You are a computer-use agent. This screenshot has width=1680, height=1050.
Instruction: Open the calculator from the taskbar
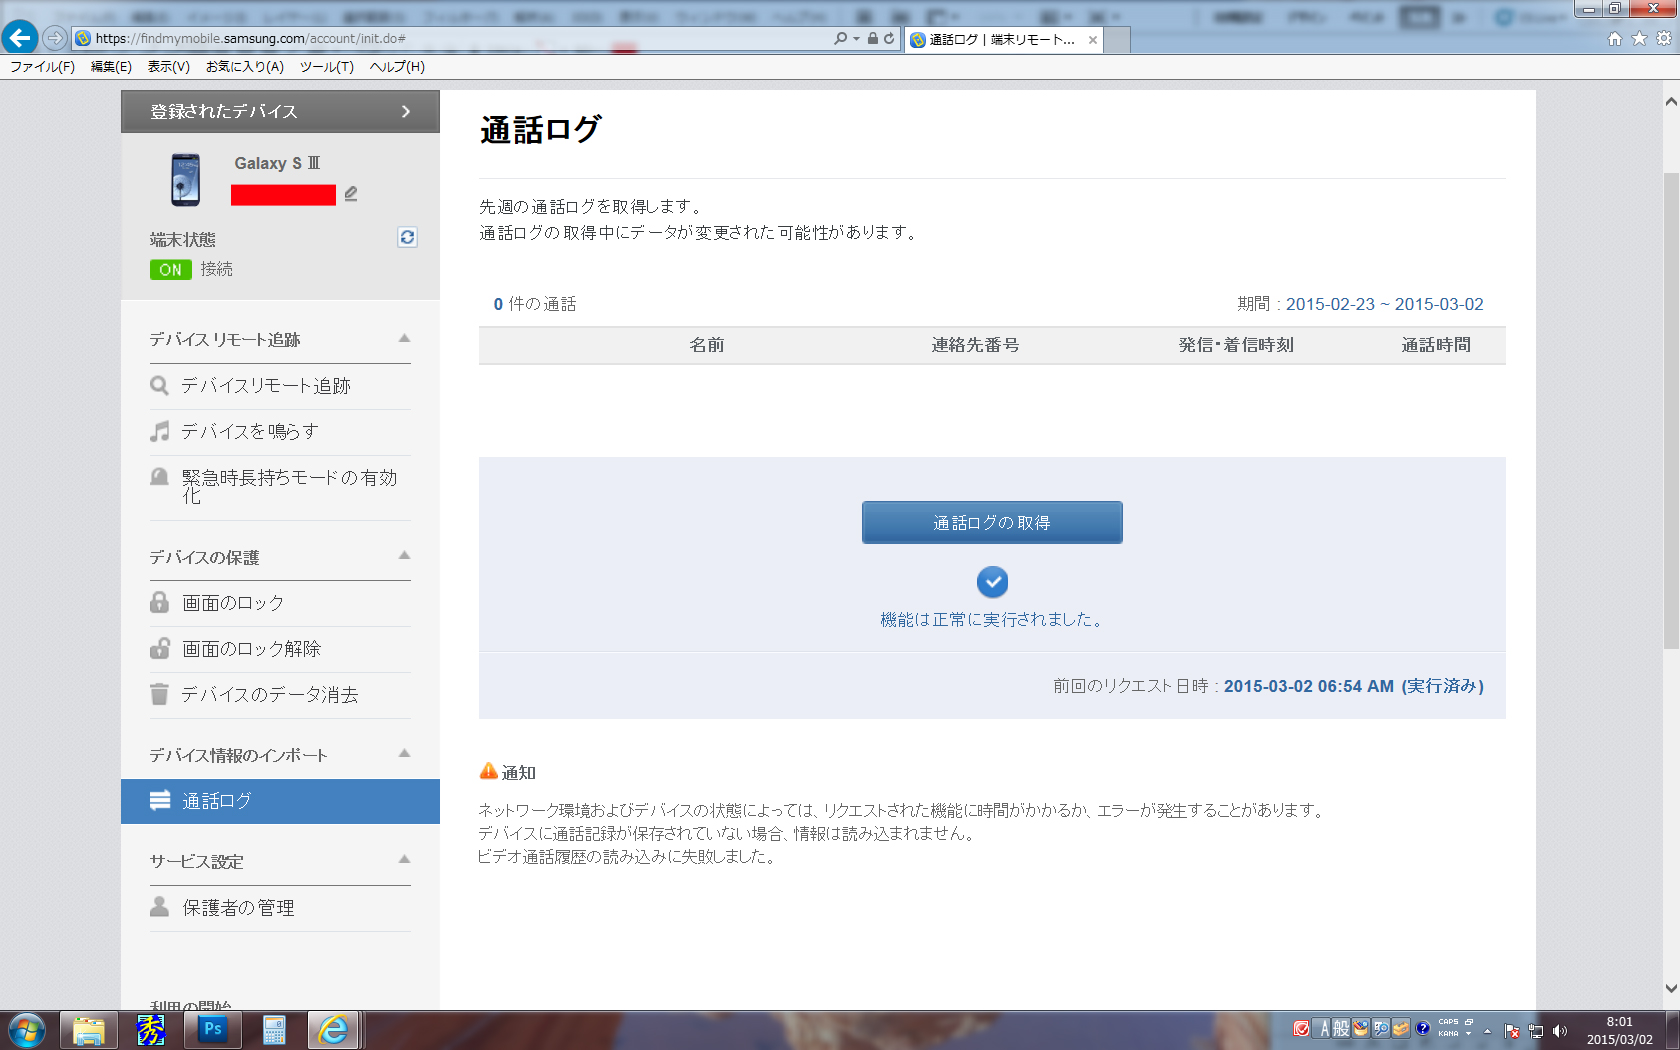click(x=274, y=1030)
